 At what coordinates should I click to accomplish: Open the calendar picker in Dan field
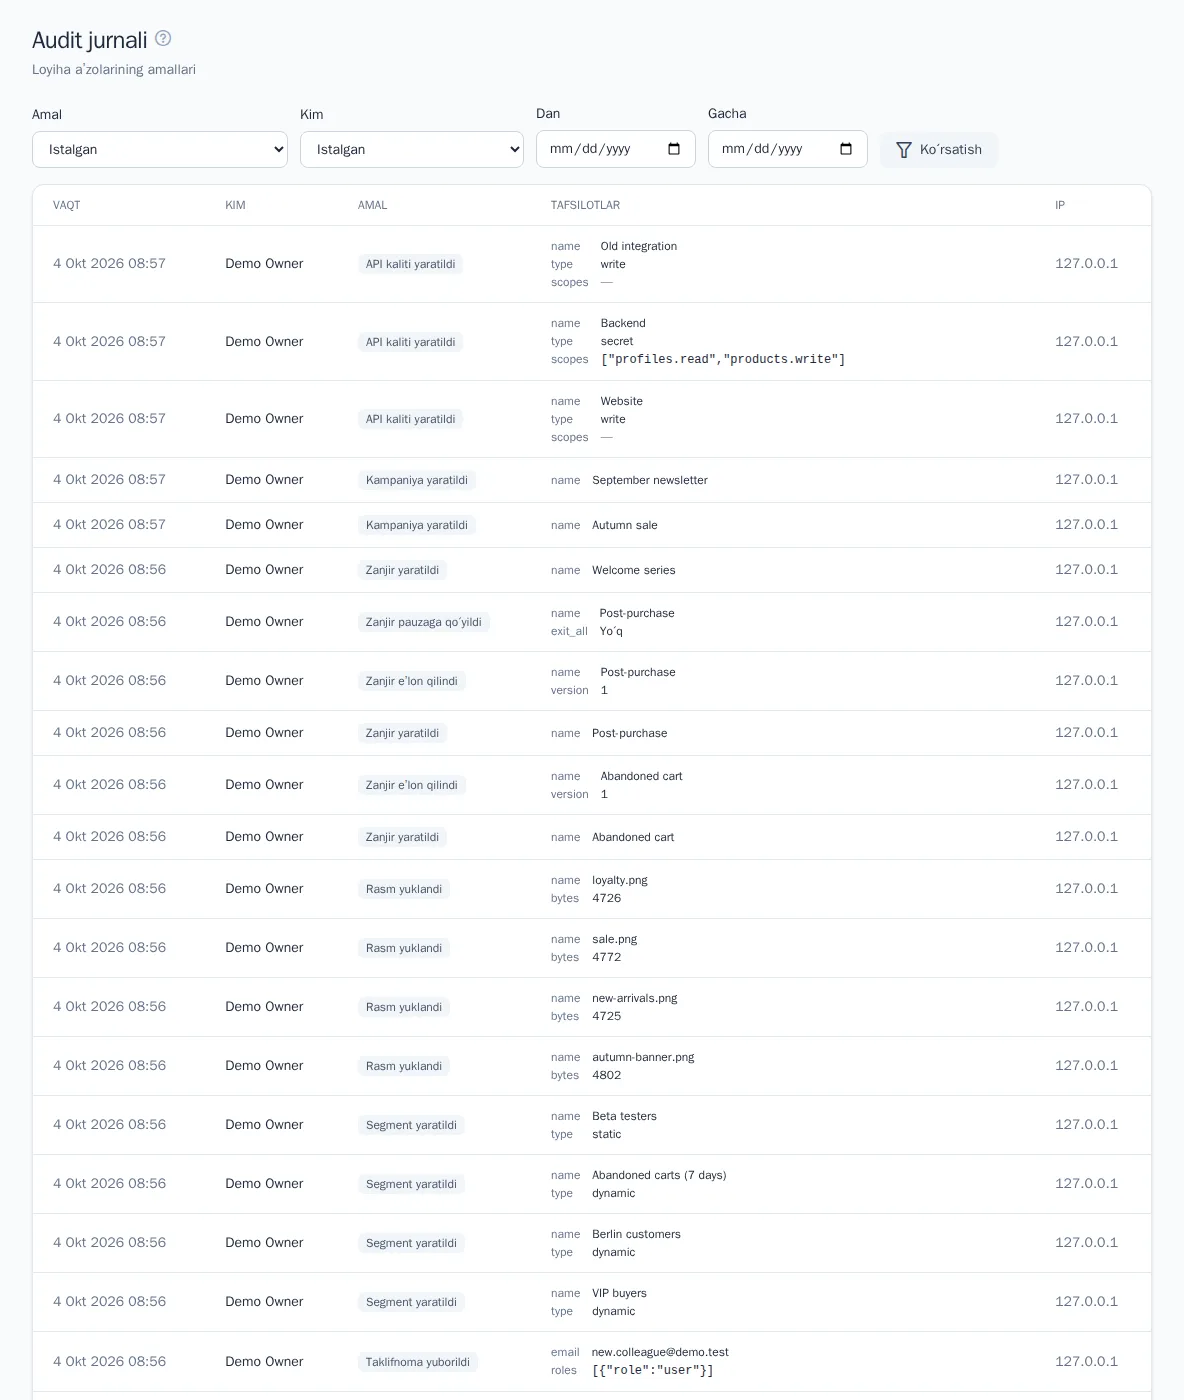tap(674, 149)
